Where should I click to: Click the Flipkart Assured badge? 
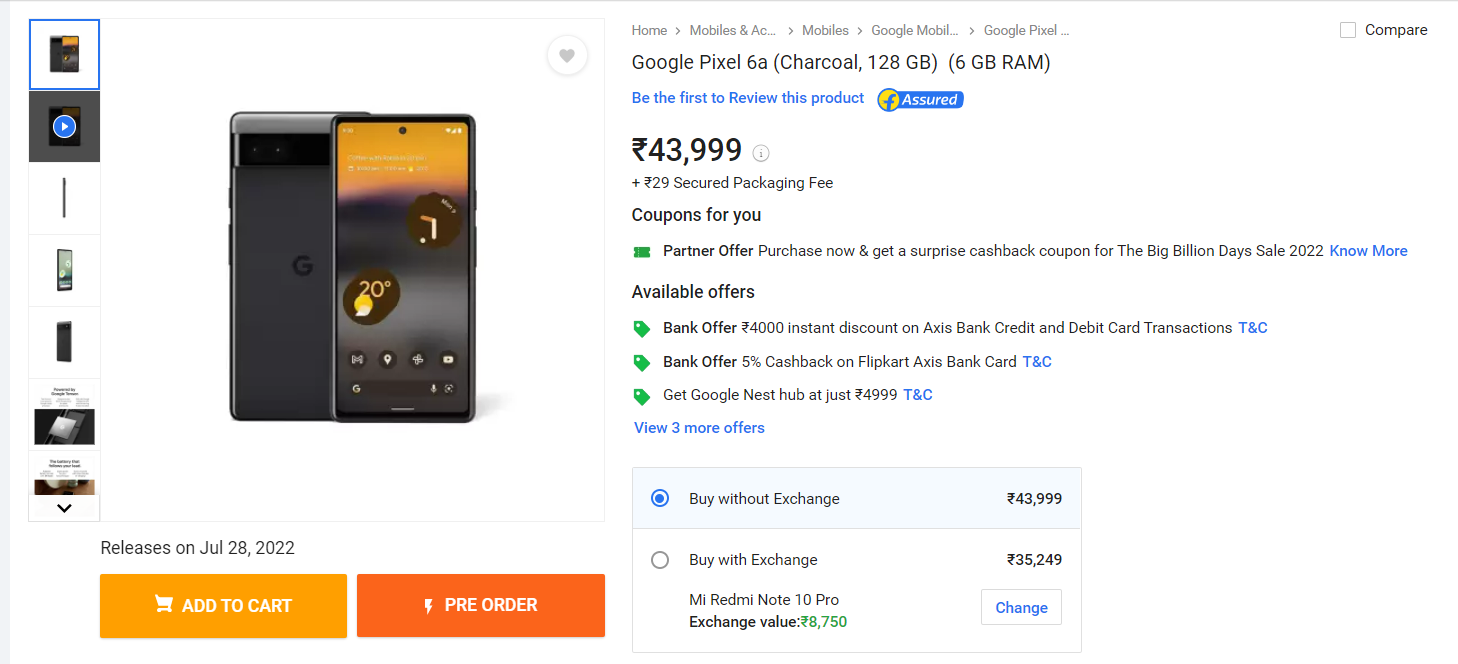pos(919,99)
